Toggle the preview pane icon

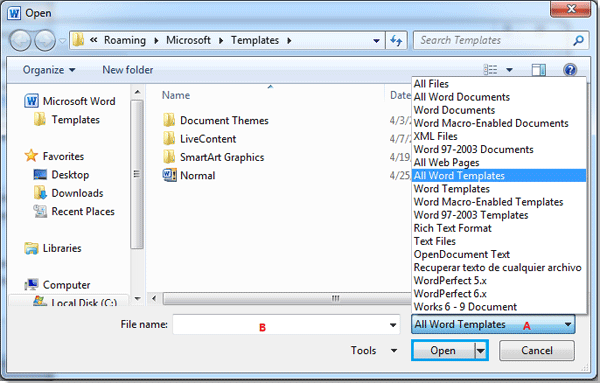538,70
